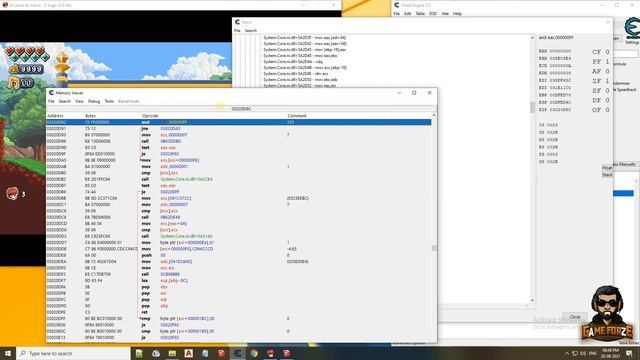This screenshot has height=360, width=640.
Task: Click the taskbar clock and date
Action: 610,353
